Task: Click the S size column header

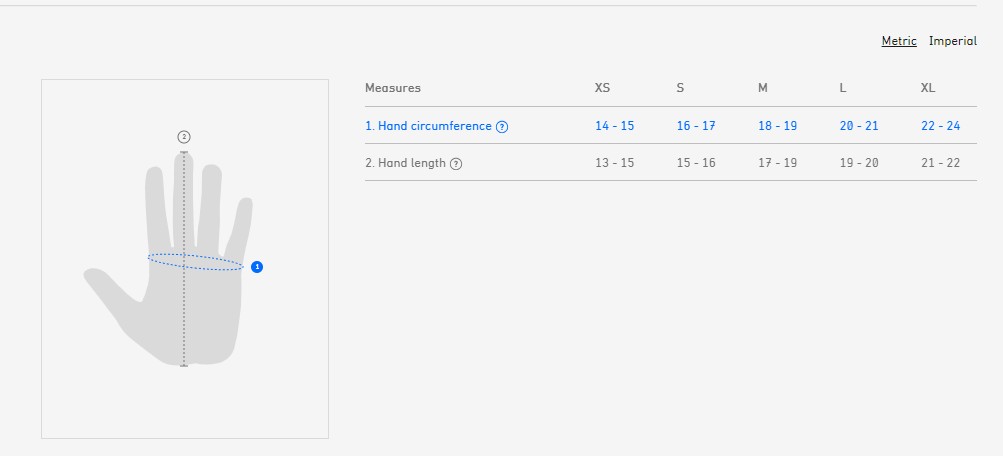Action: point(680,88)
